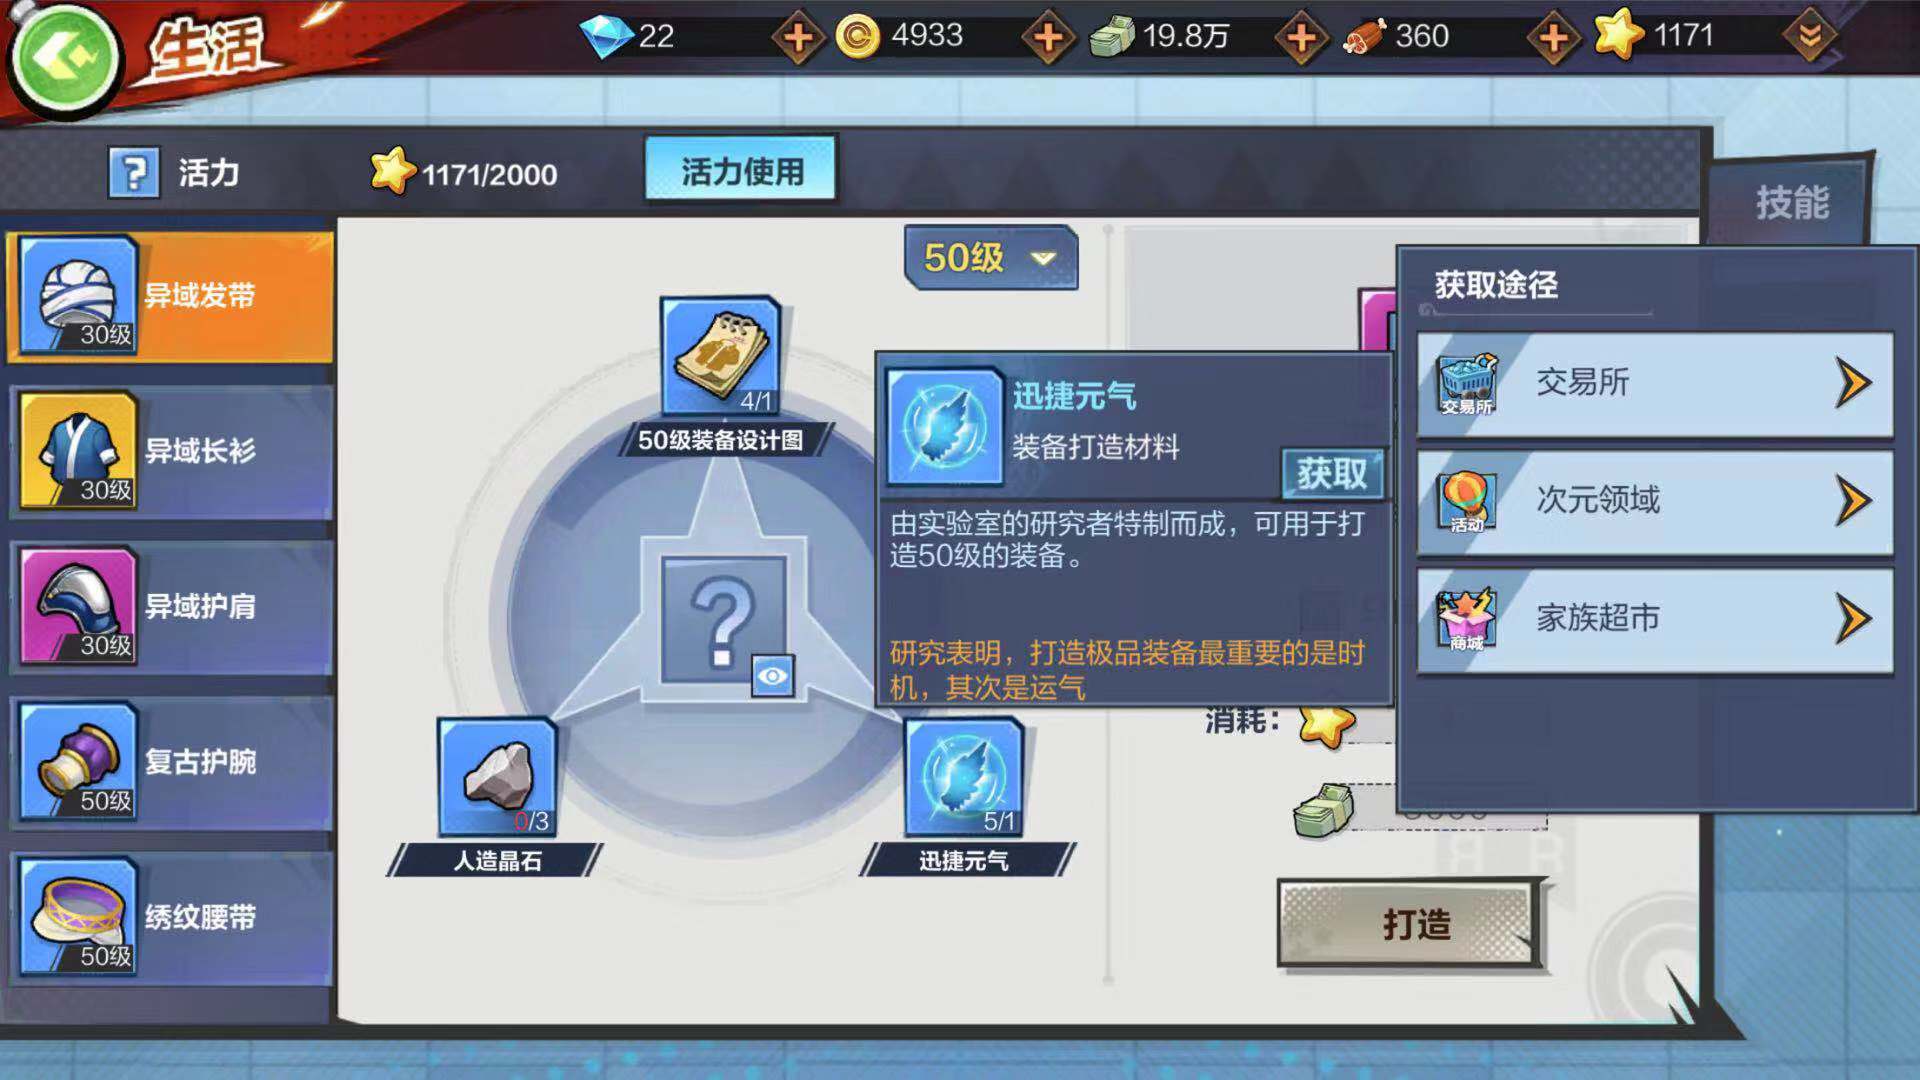Image resolution: width=1920 pixels, height=1080 pixels.
Task: Click the 获取 obtain button
Action: pyautogui.click(x=1332, y=474)
